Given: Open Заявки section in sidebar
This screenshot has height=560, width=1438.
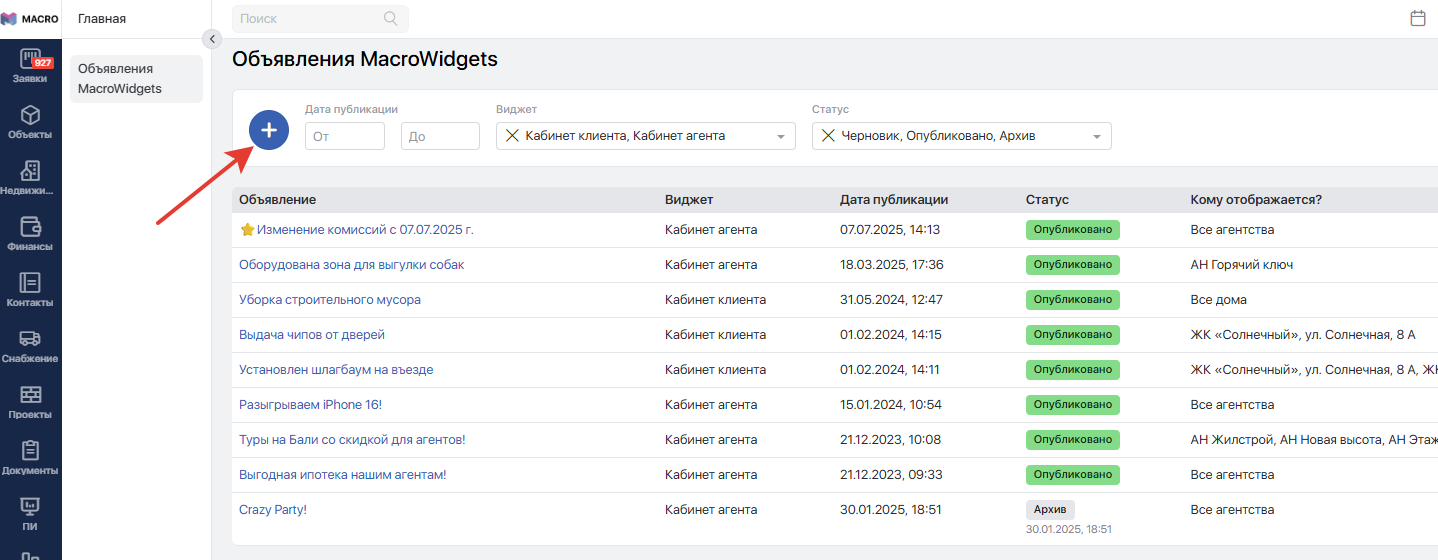Looking at the screenshot, I should [x=30, y=65].
